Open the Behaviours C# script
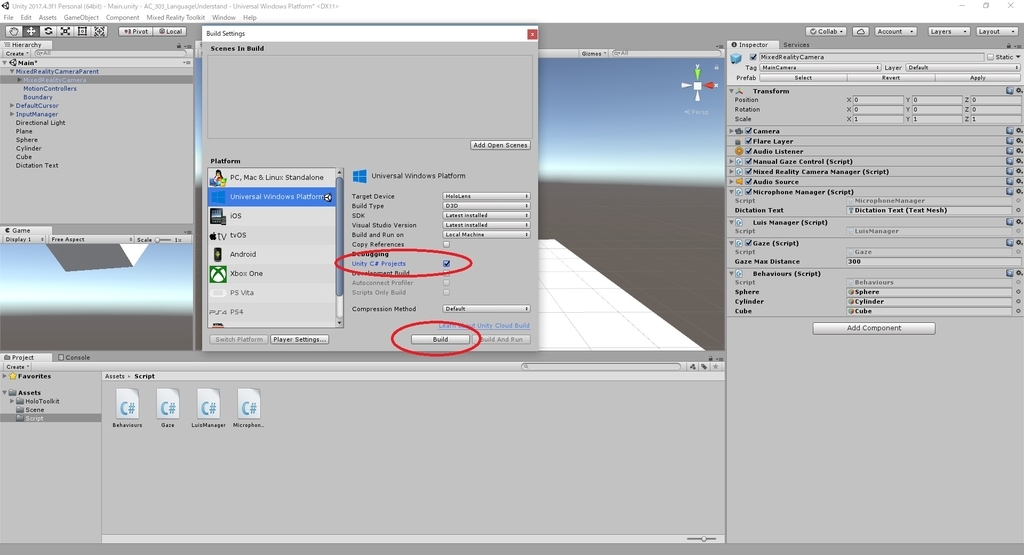 127,408
